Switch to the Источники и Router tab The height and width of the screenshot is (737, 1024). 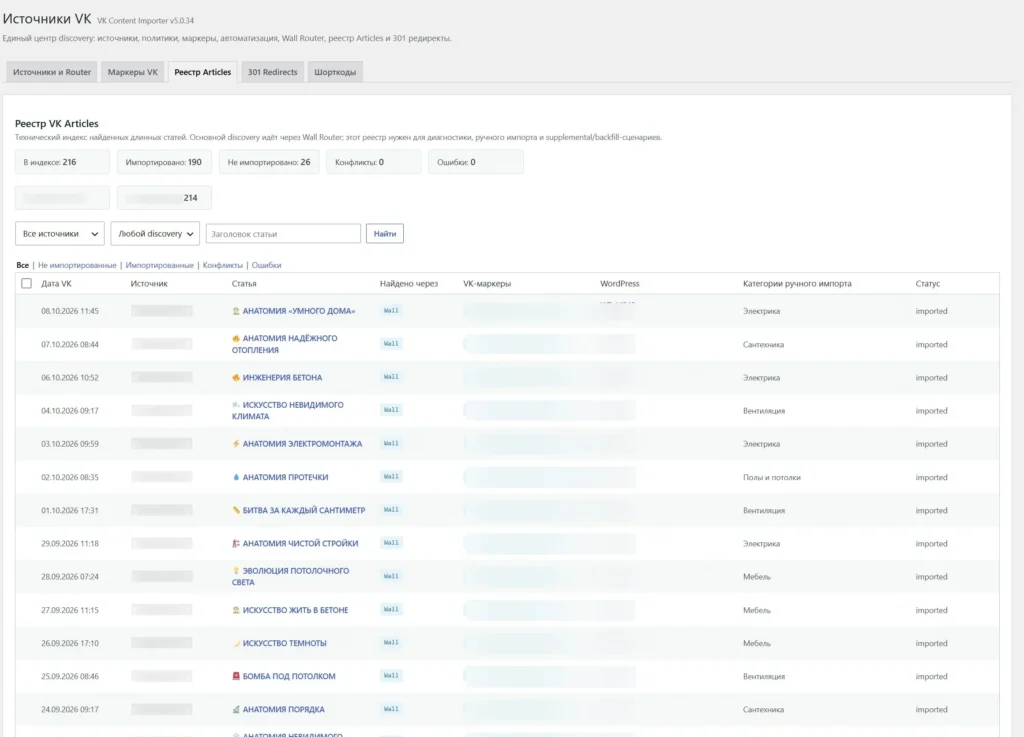click(x=52, y=72)
